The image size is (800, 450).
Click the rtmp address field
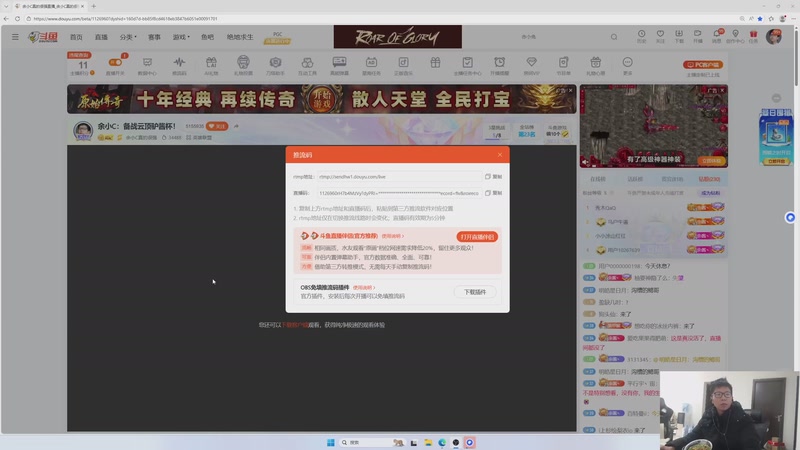point(399,177)
